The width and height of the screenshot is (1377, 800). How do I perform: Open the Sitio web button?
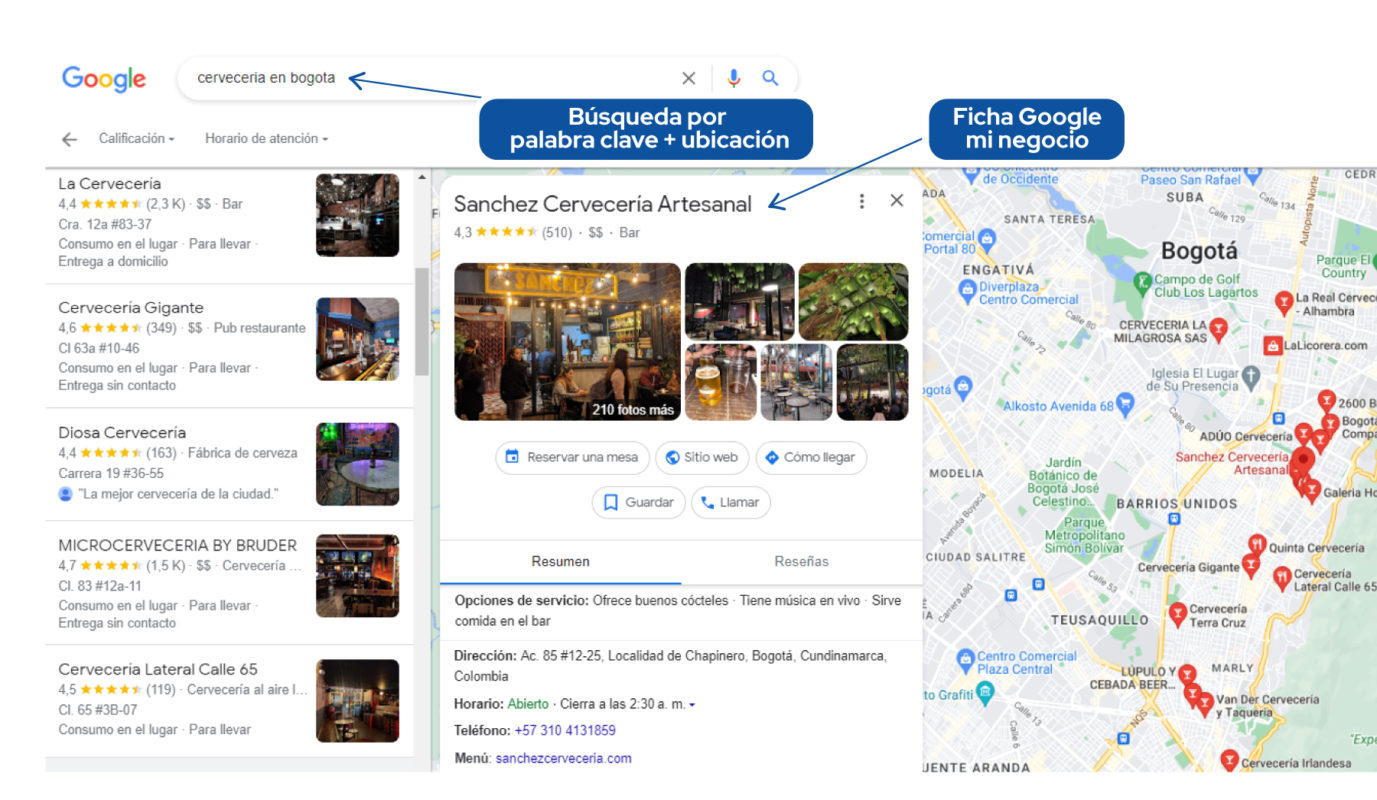(702, 457)
